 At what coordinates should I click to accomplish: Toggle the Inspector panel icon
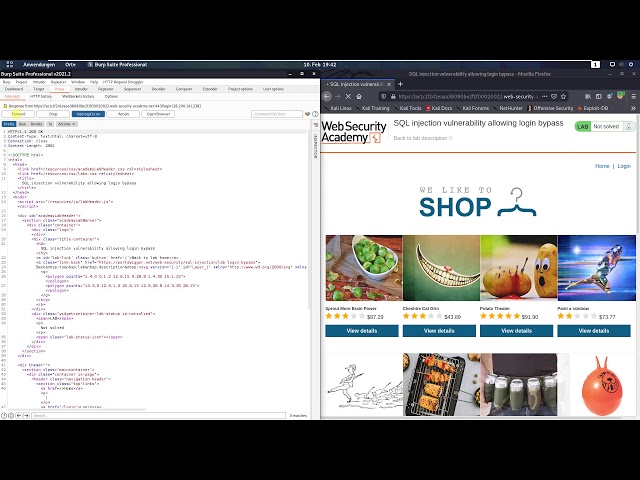click(315, 125)
